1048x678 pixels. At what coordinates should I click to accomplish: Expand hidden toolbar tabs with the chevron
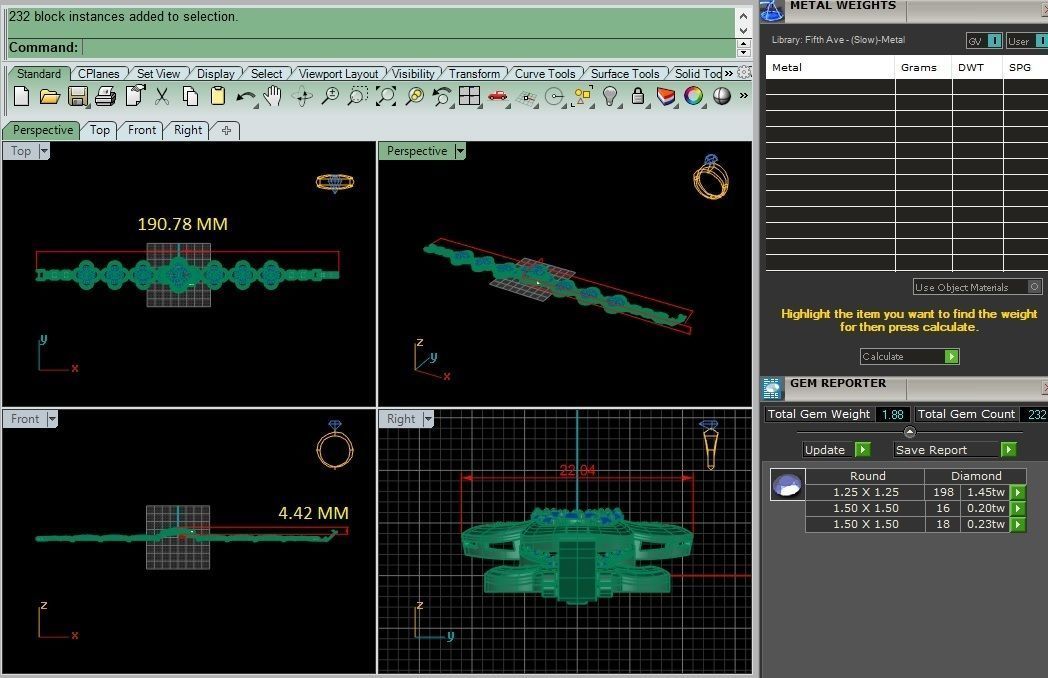729,74
